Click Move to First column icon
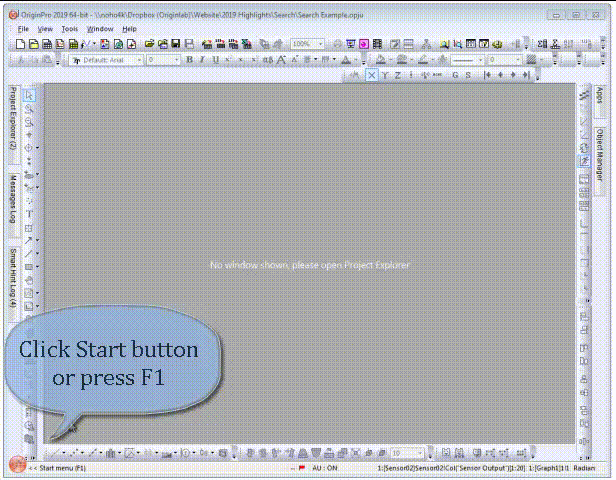Image resolution: width=616 pixels, height=480 pixels. (487, 75)
